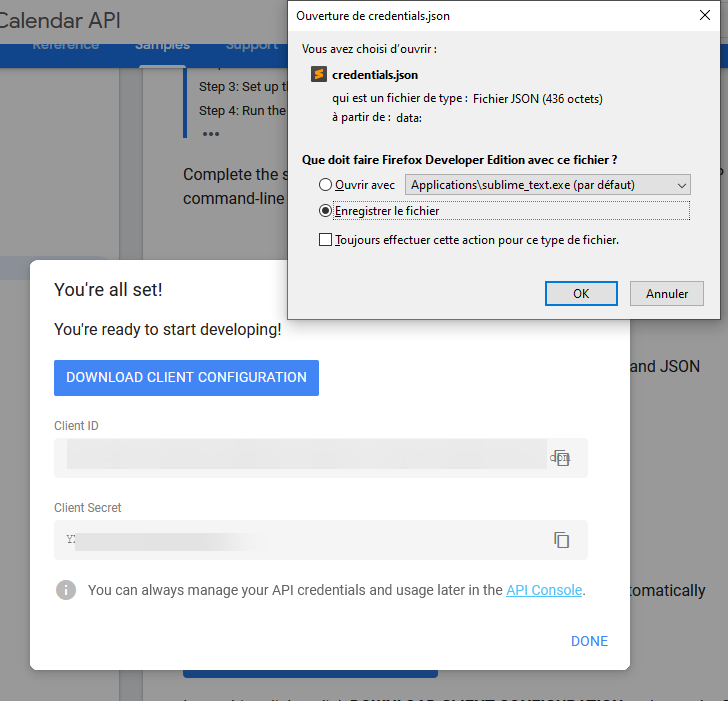The height and width of the screenshot is (701, 728).
Task: Click the Calendar API page title
Action: (60, 20)
